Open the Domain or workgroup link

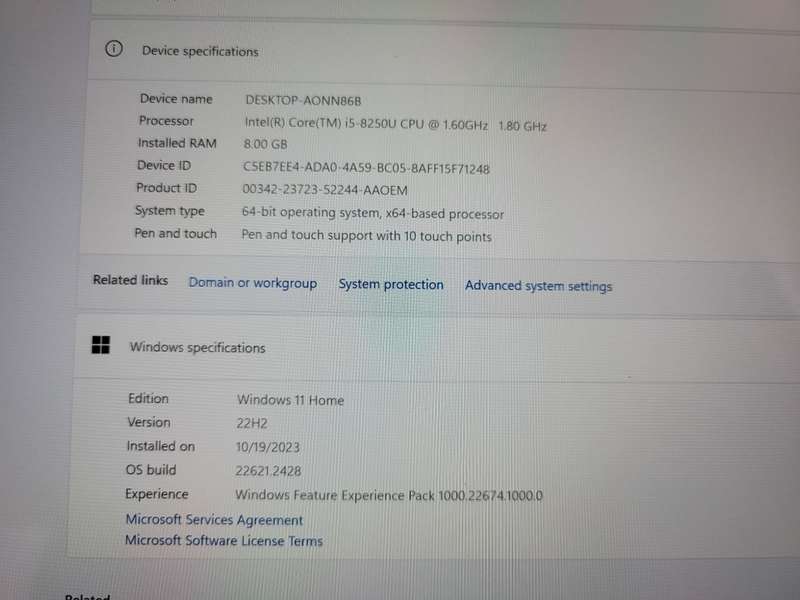(253, 283)
